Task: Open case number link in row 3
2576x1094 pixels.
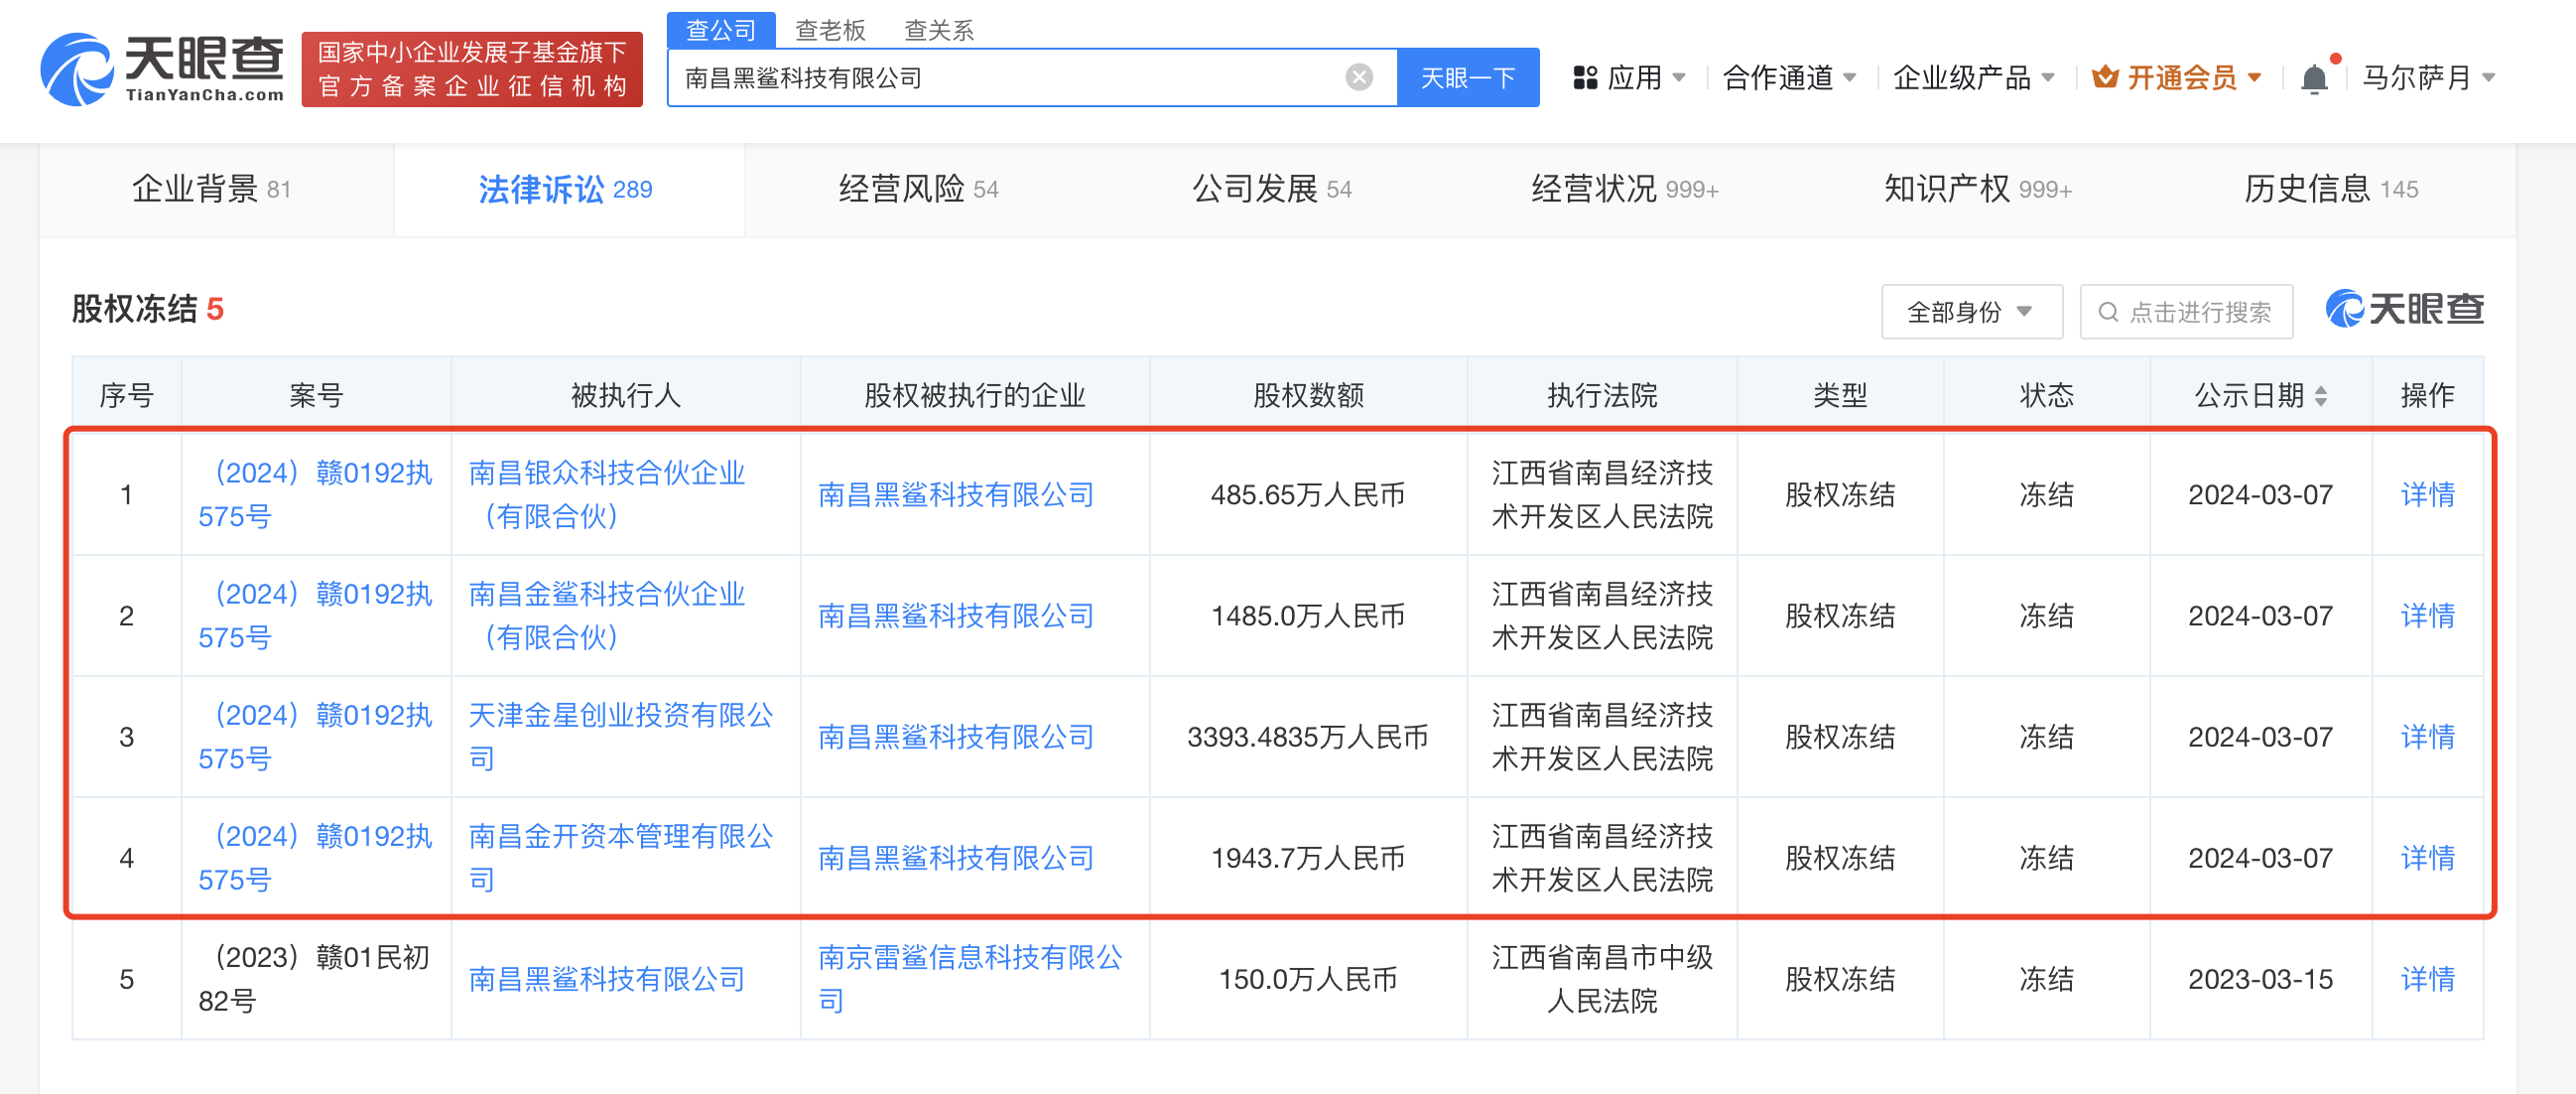Action: tap(315, 736)
